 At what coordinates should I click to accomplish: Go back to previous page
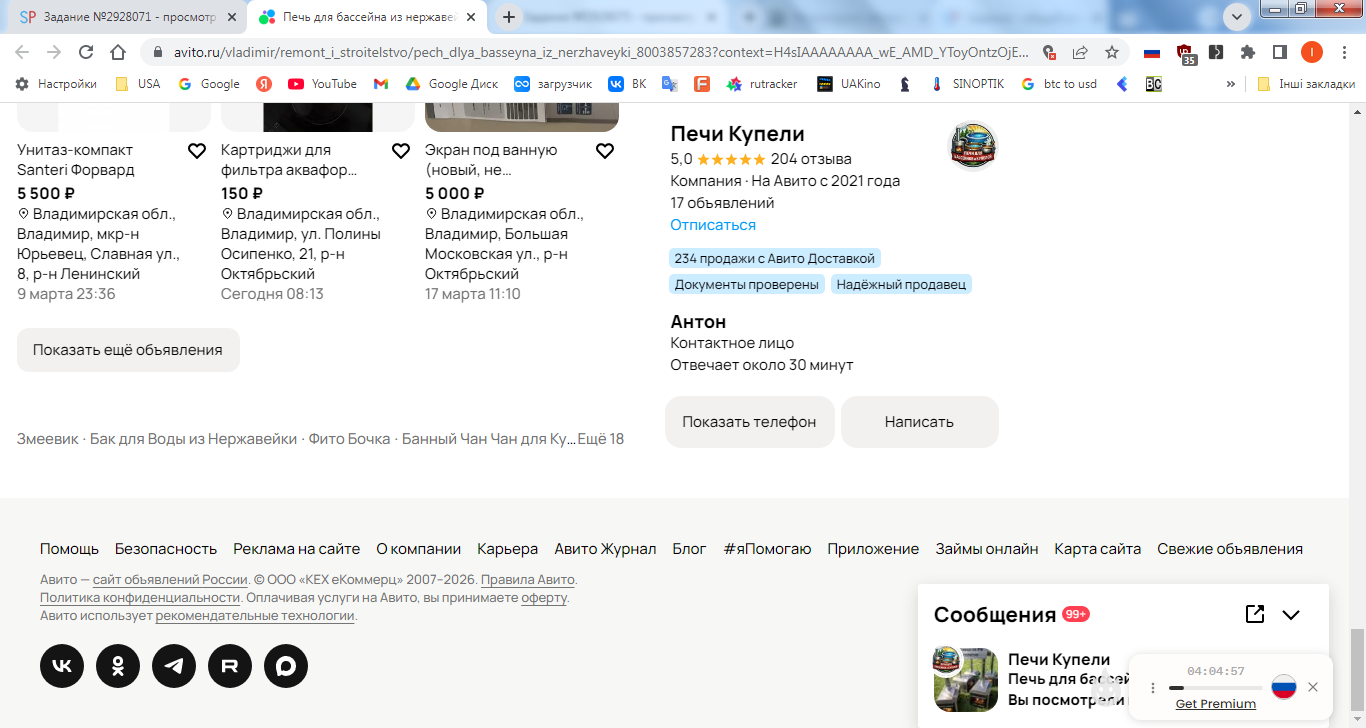[22, 52]
